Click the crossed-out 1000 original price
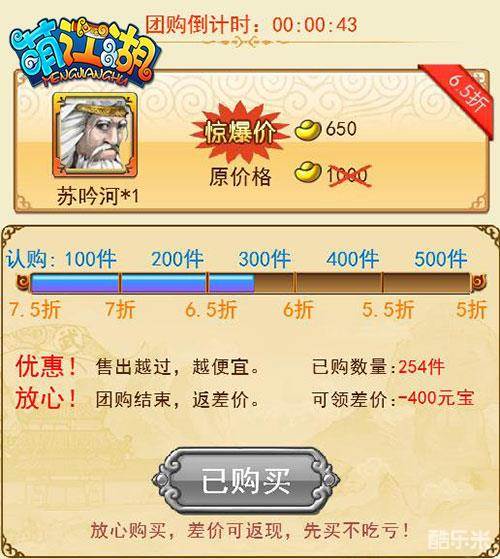Image resolution: width=500 pixels, height=559 pixels. point(349,175)
